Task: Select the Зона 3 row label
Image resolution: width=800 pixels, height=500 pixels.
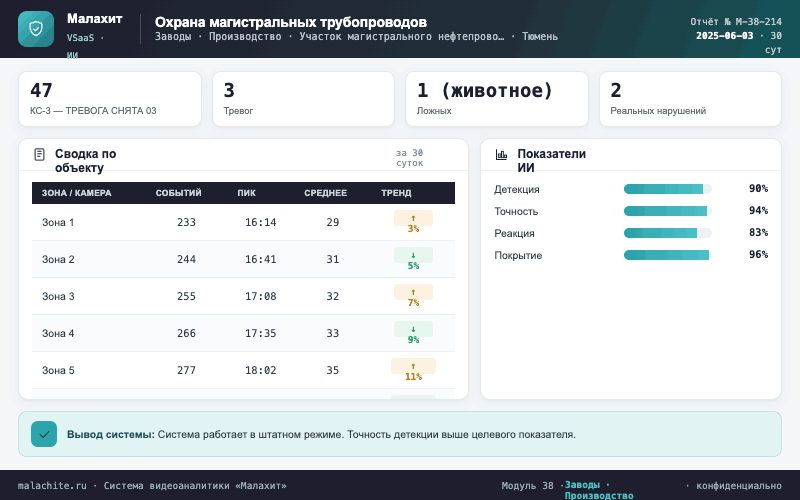Action: 58,296
